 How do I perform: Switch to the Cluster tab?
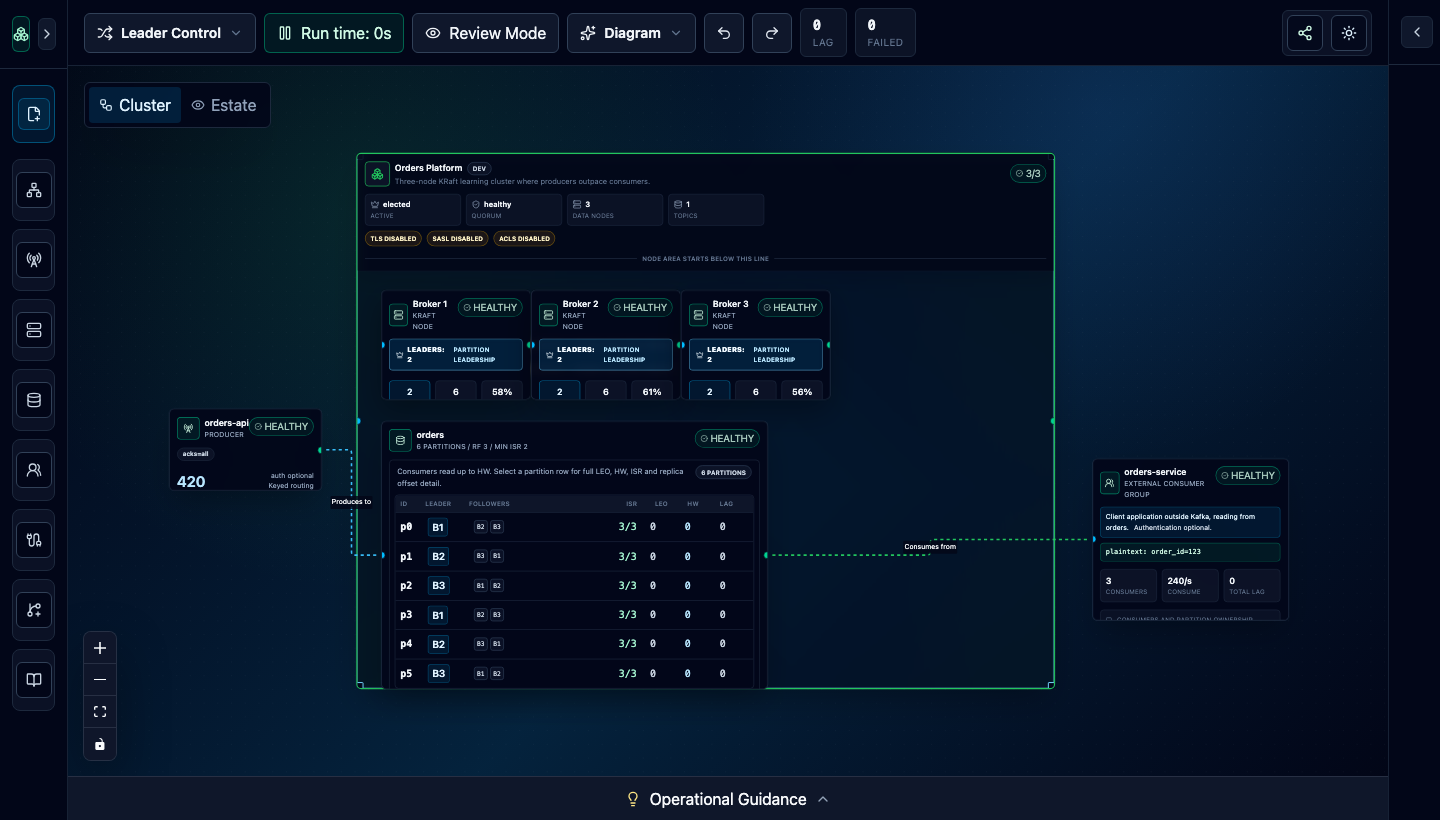(135, 105)
